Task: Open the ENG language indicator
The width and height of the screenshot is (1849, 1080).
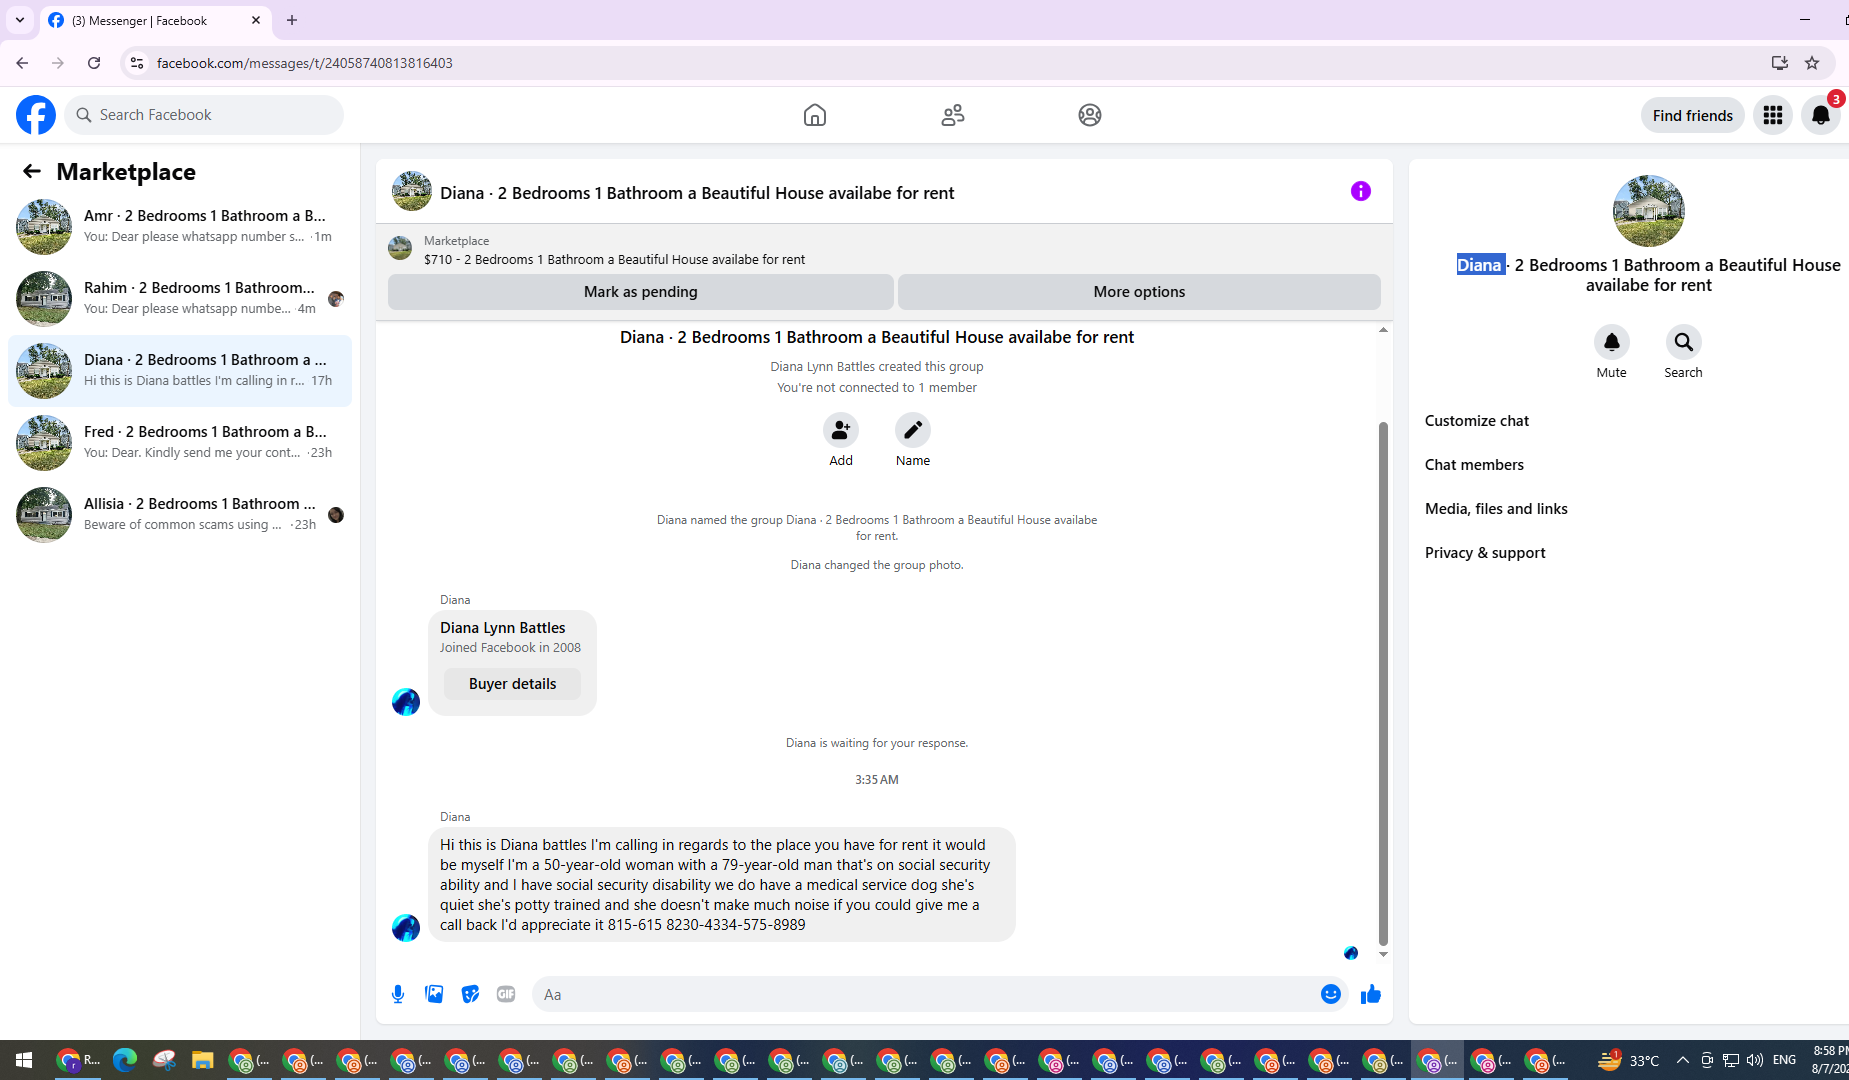Action: 1785,1060
